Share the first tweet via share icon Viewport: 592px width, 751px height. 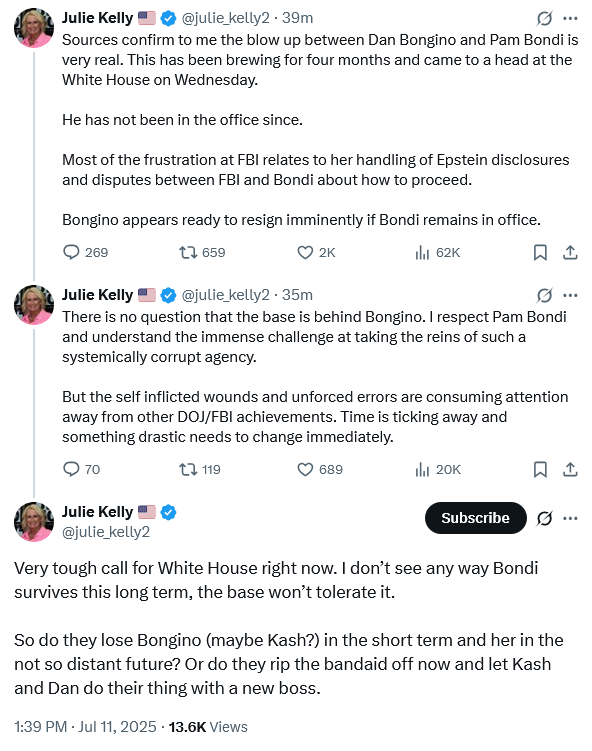pos(569,252)
